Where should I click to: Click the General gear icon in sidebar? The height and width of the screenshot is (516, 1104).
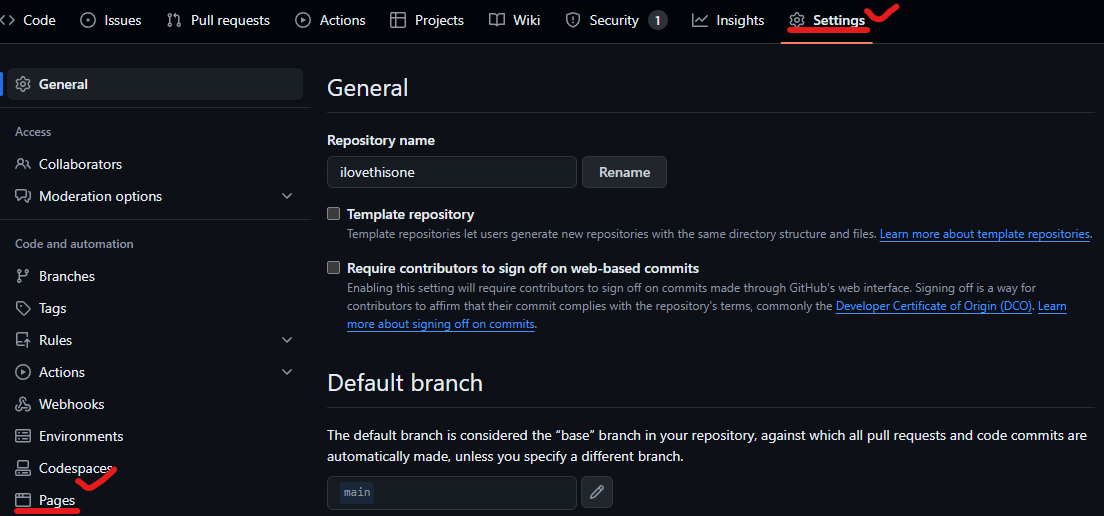pos(23,84)
